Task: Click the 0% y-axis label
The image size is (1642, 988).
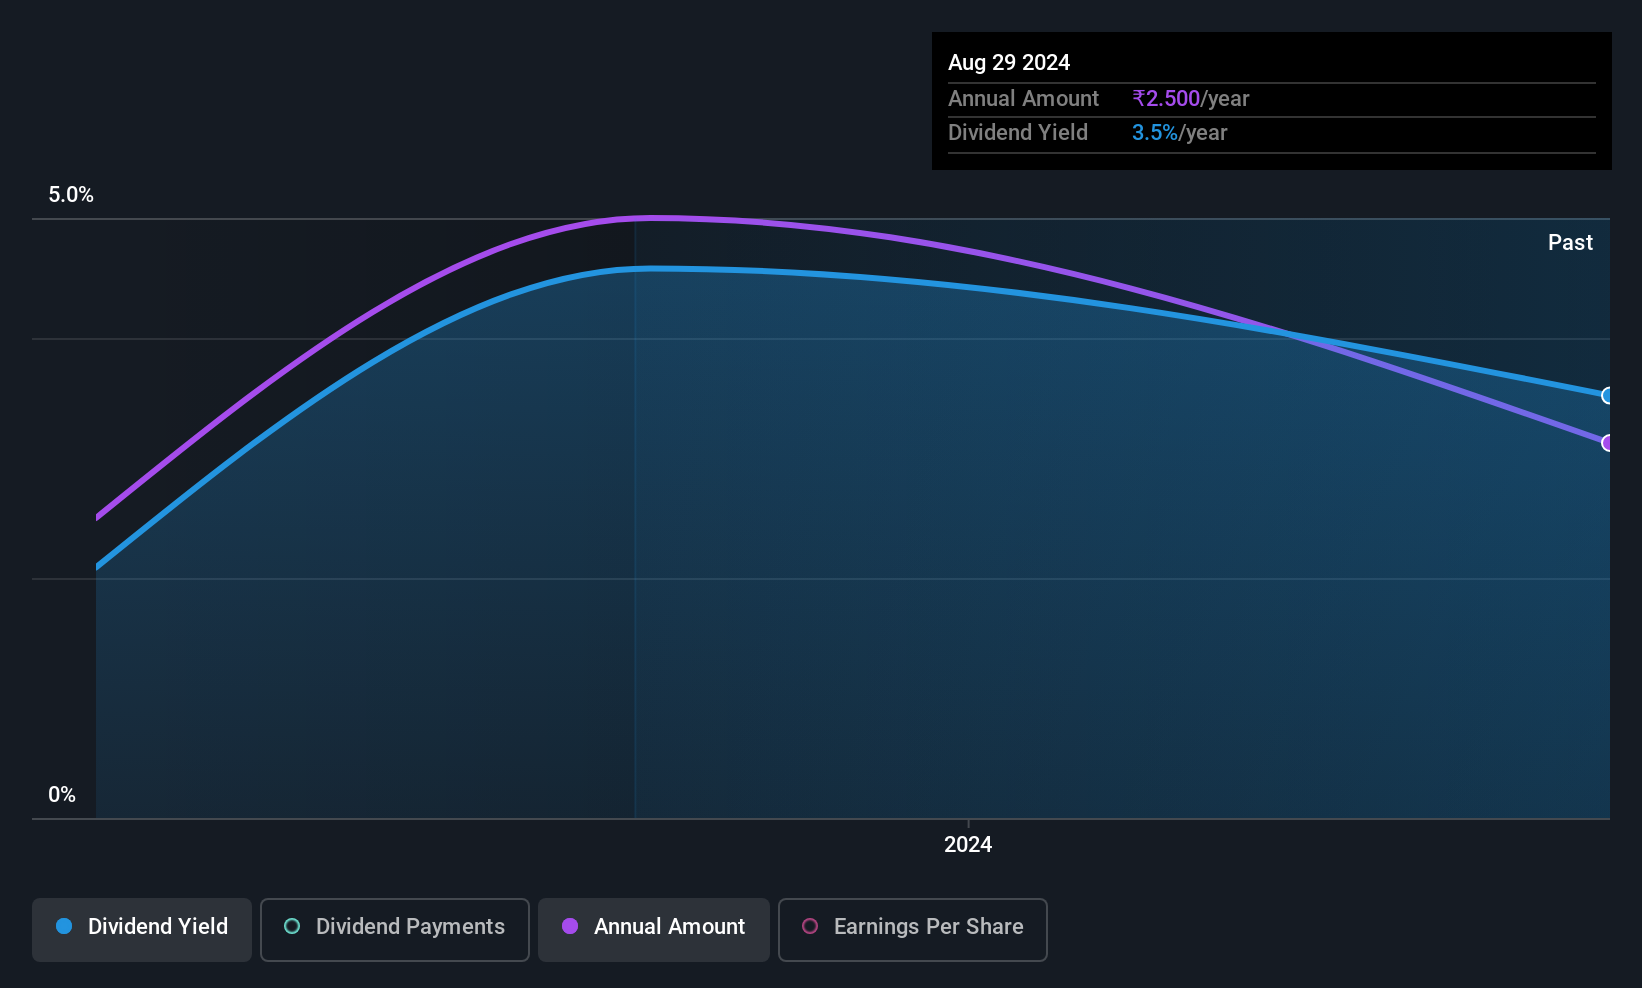Action: 62,795
